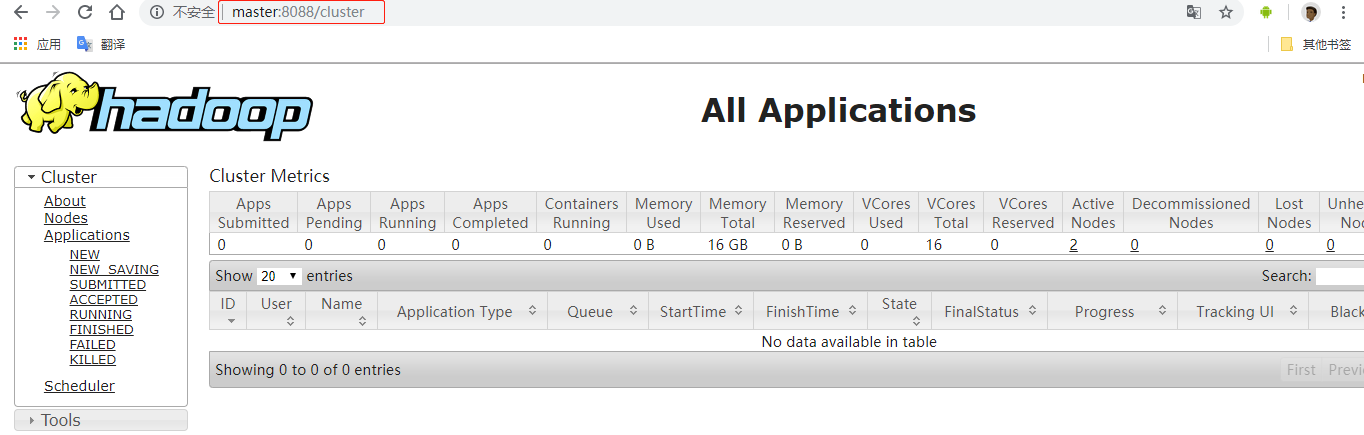1364x435 pixels.
Task: Sort table by FinishTime column
Action: click(810, 311)
